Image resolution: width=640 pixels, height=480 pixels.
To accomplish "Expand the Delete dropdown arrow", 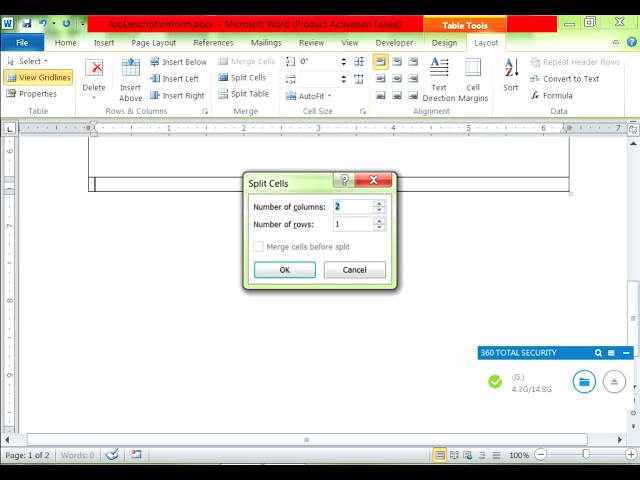I will tap(94, 98).
